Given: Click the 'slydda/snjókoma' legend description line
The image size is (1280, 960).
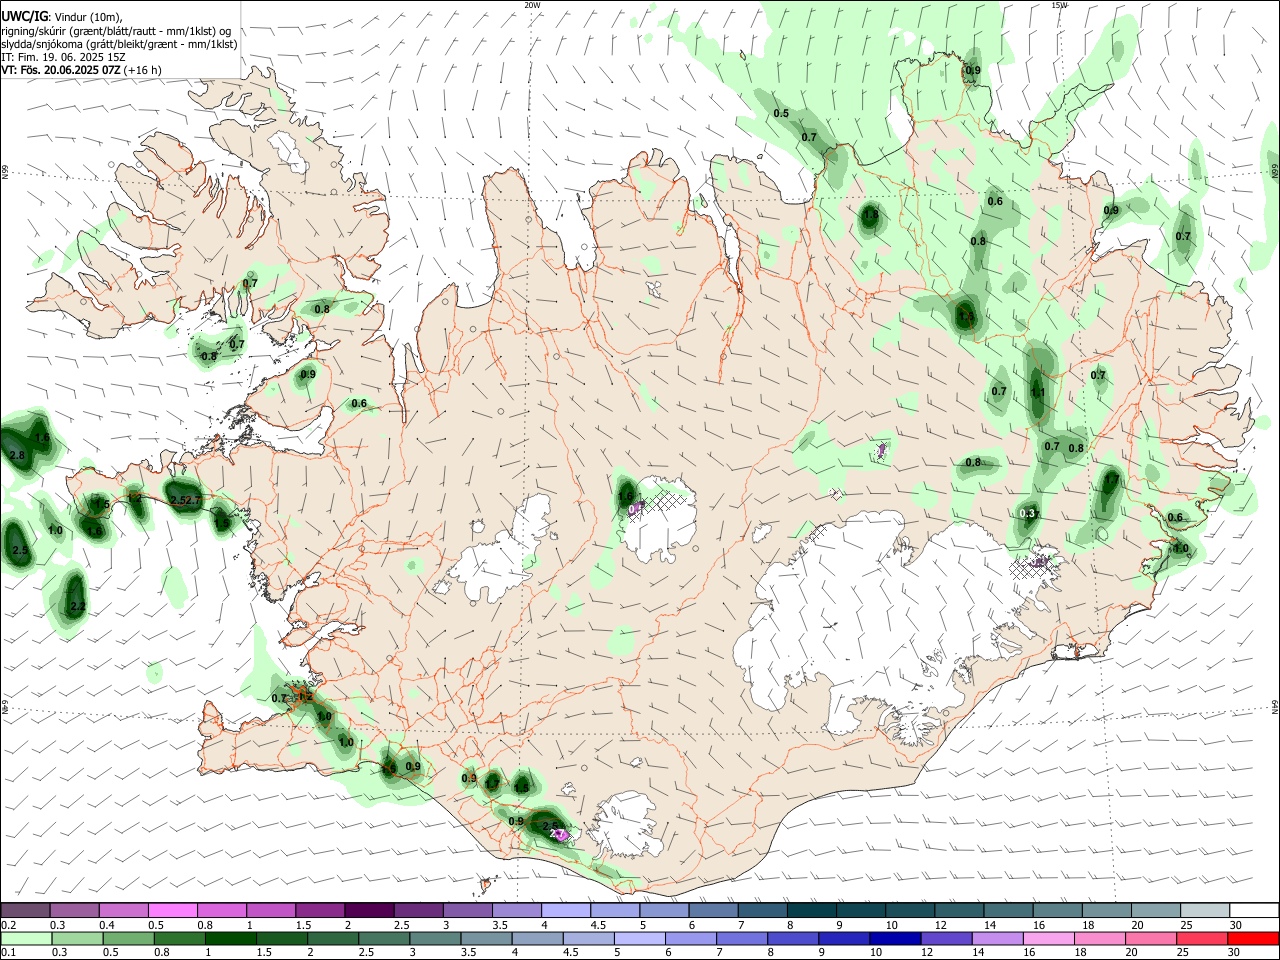Looking at the screenshot, I should [x=119, y=44].
